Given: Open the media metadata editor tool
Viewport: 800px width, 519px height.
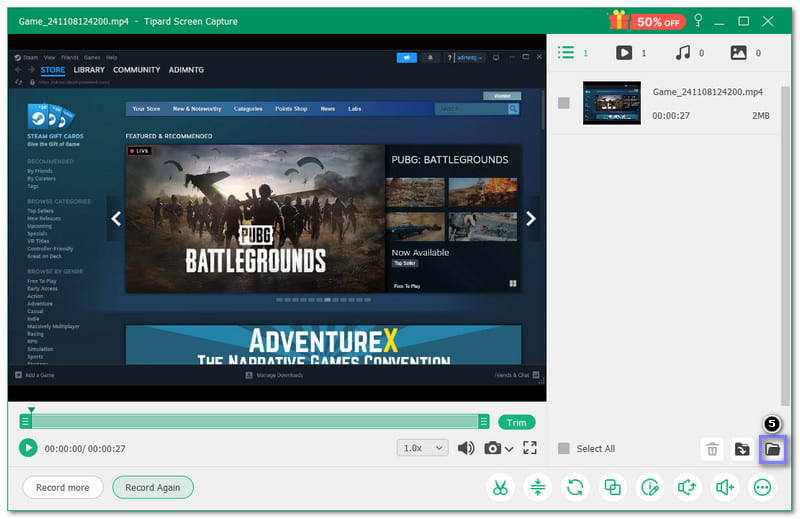Looking at the screenshot, I should 650,487.
